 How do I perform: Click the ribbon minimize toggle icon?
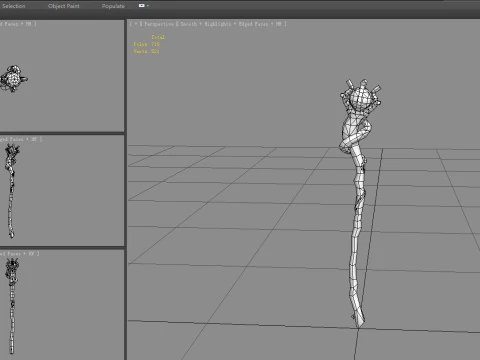click(x=142, y=6)
